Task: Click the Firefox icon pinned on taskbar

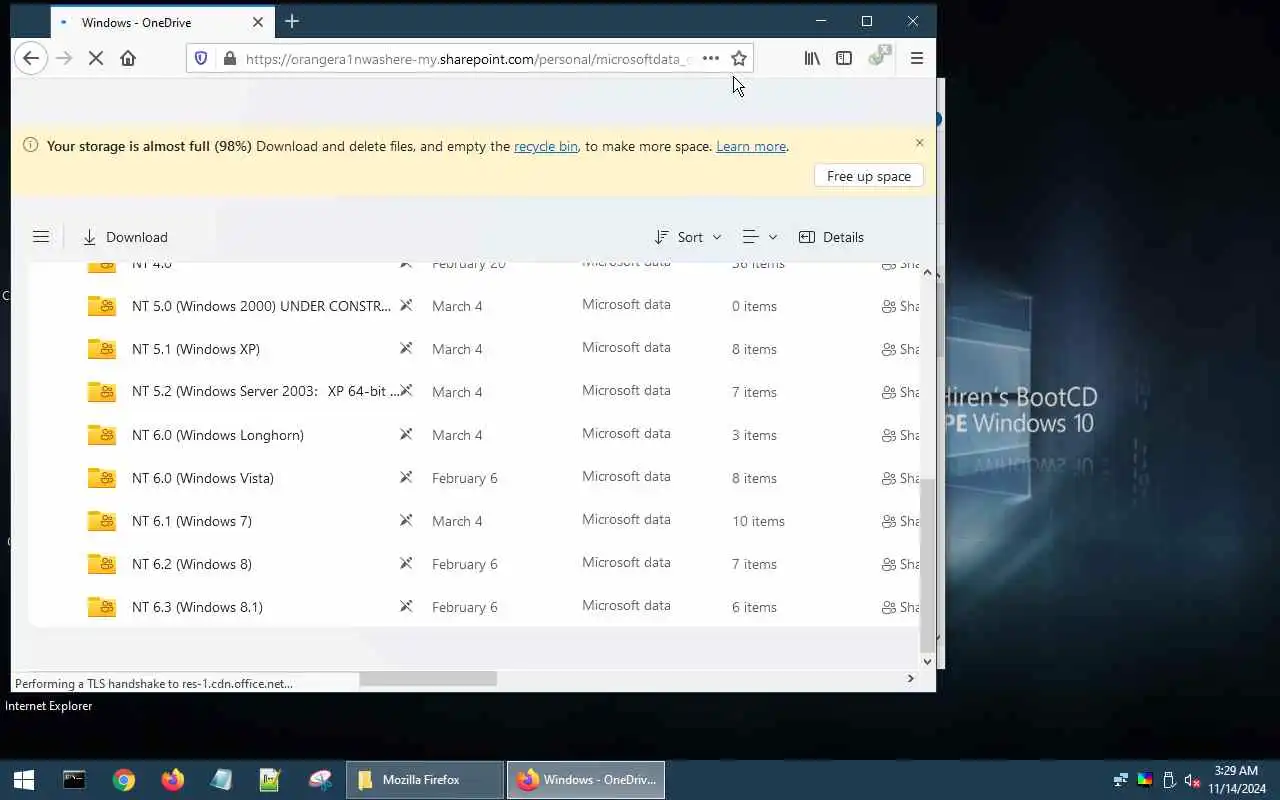Action: click(x=173, y=780)
